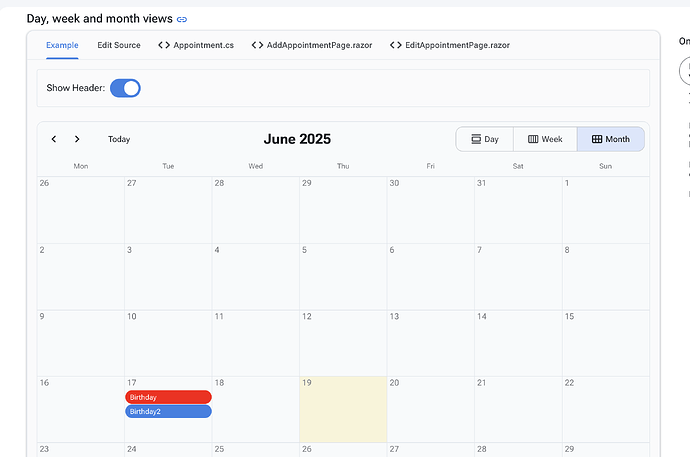Select the day 9 cell
This screenshot has width=690, height=457.
pos(81,343)
